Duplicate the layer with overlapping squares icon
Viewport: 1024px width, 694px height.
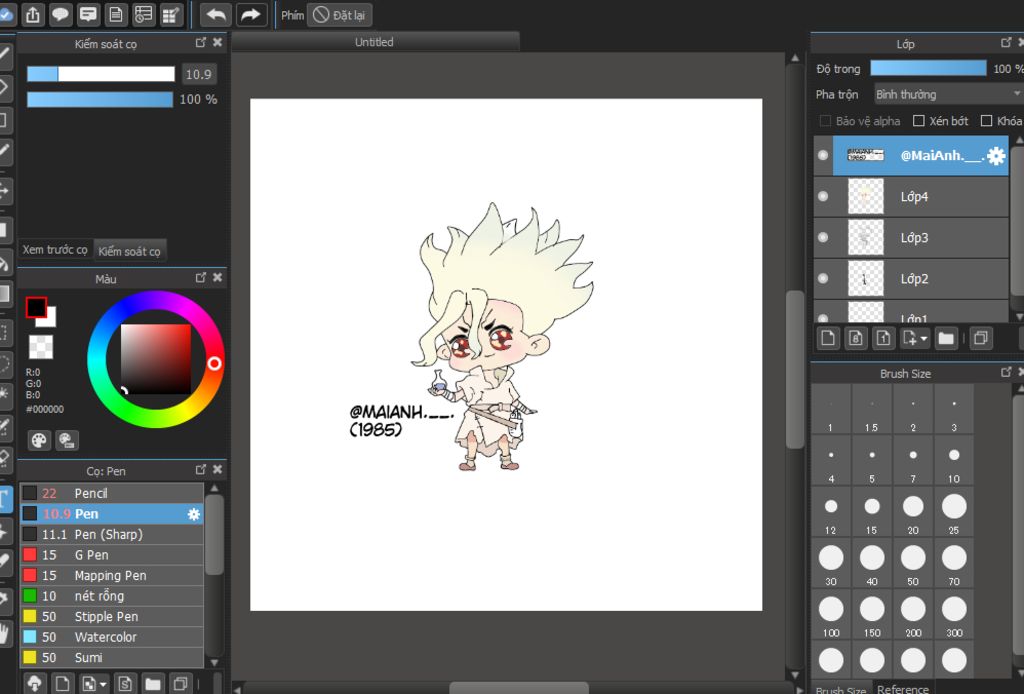(x=980, y=338)
